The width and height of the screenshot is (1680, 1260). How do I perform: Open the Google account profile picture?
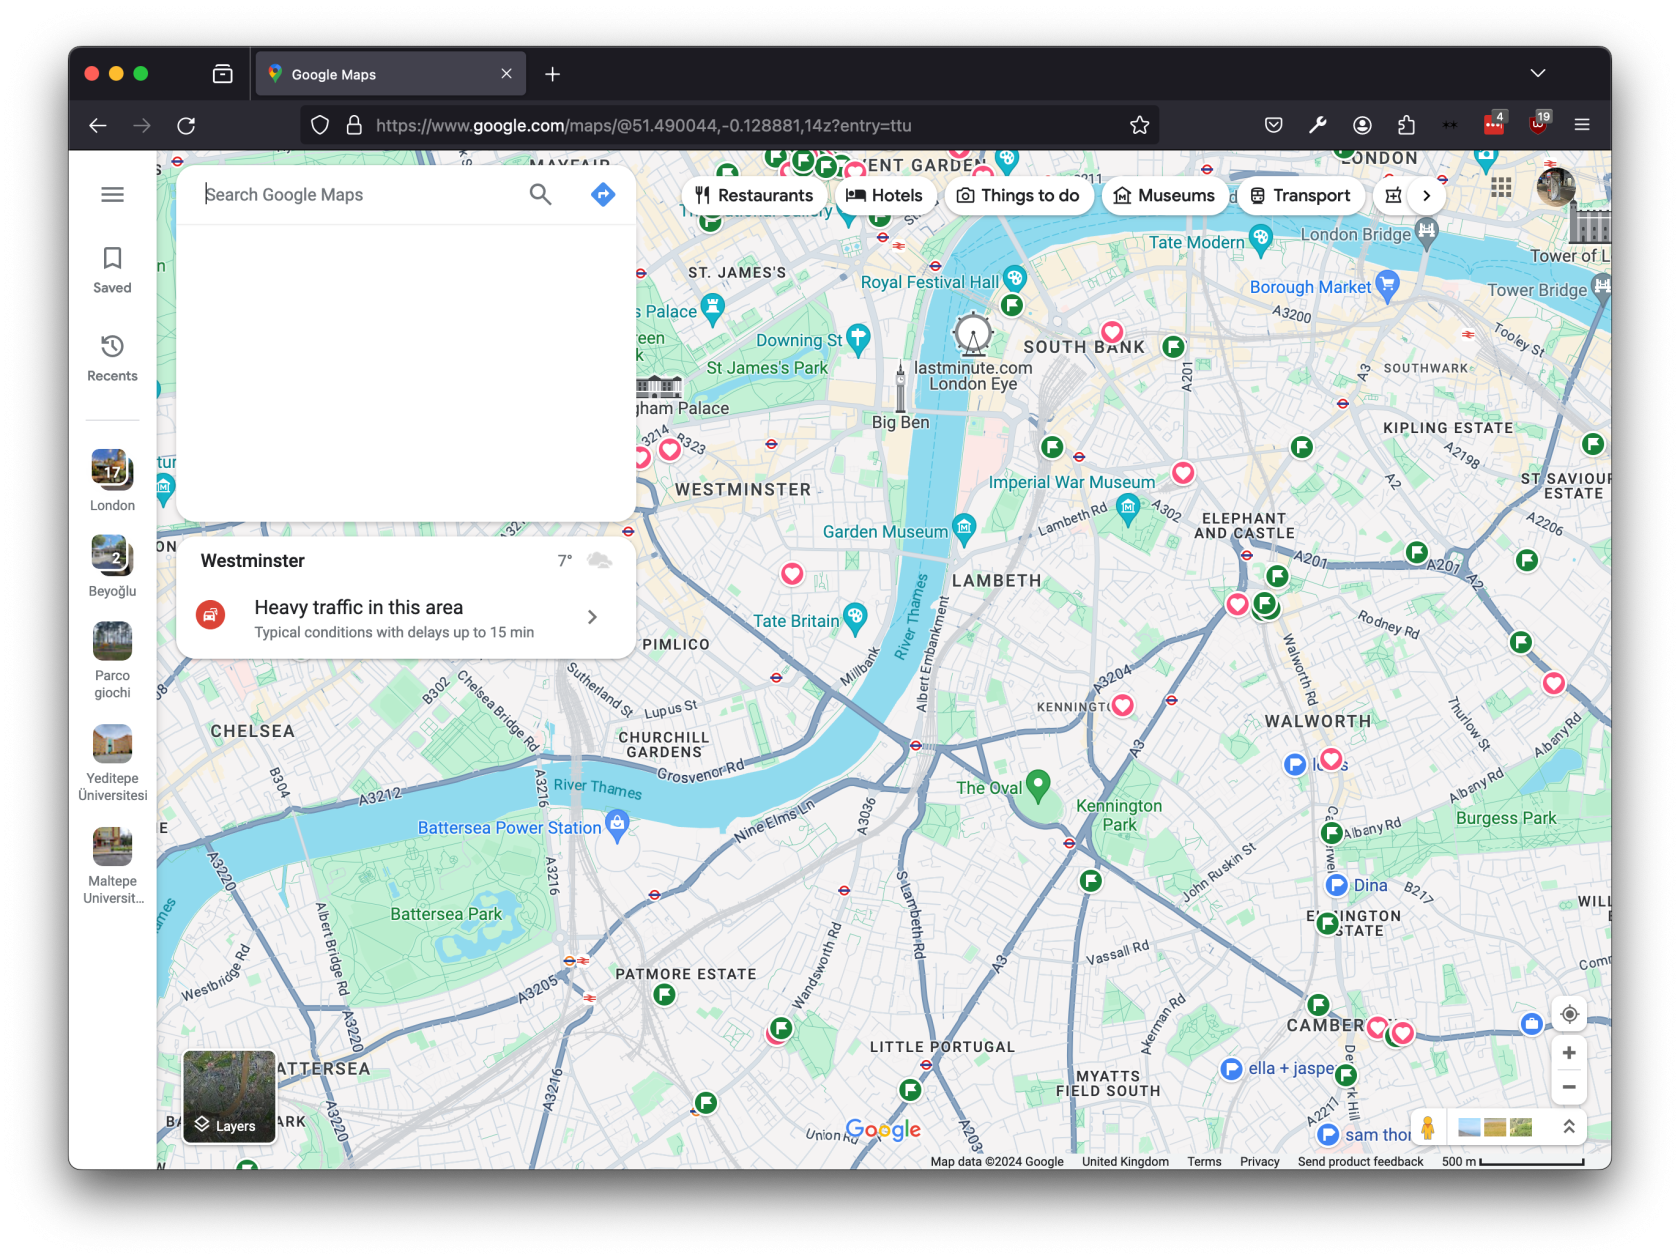point(1555,187)
